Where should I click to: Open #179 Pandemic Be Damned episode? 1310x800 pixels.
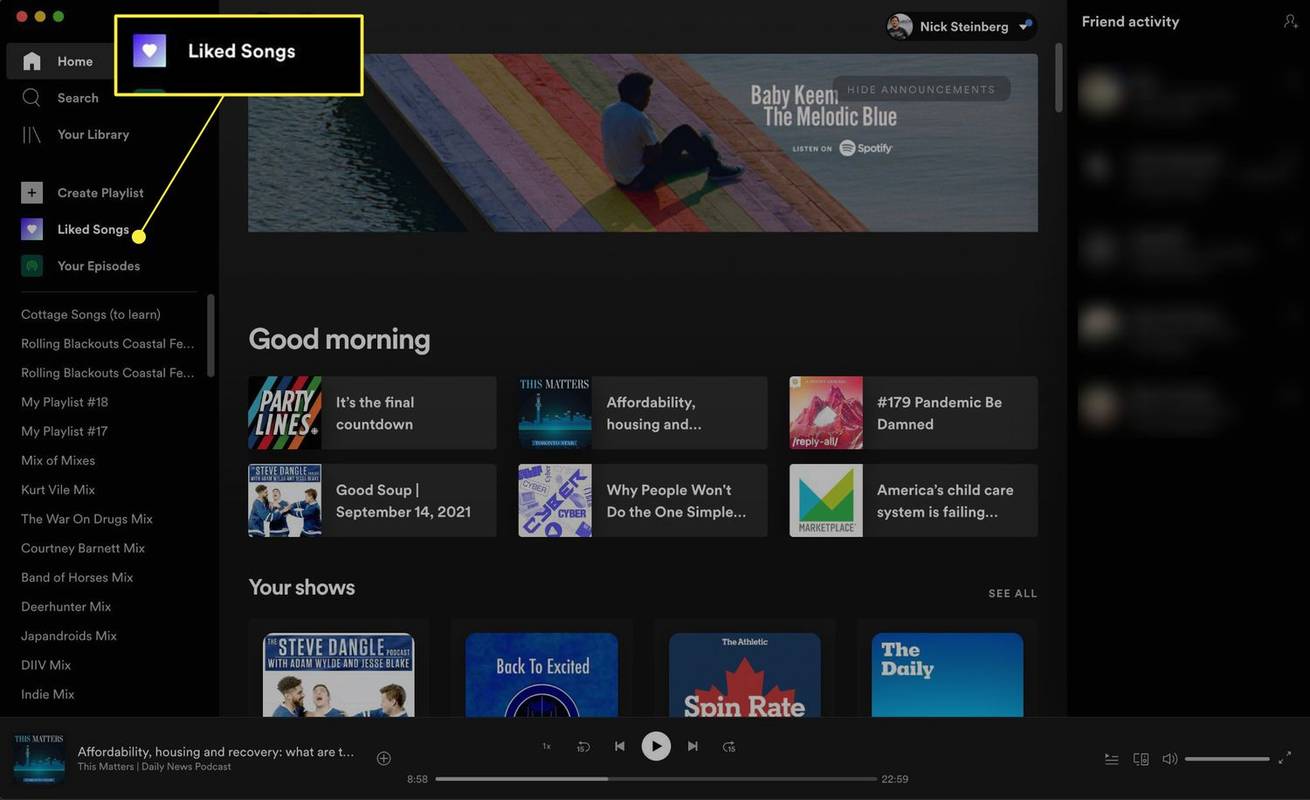click(x=914, y=413)
